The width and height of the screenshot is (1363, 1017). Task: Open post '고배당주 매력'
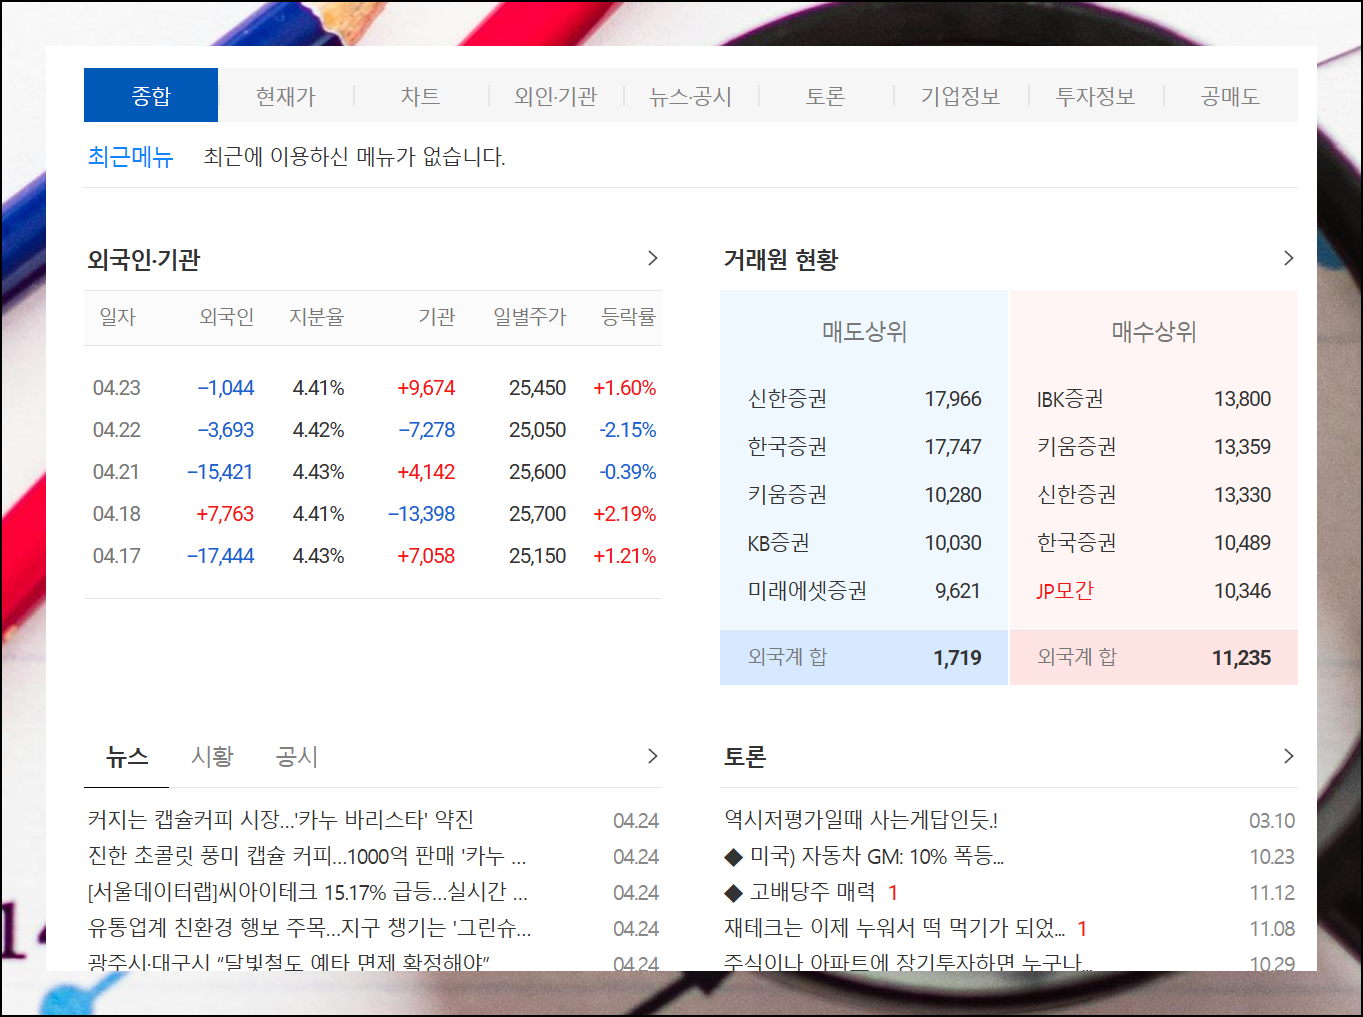tap(800, 892)
